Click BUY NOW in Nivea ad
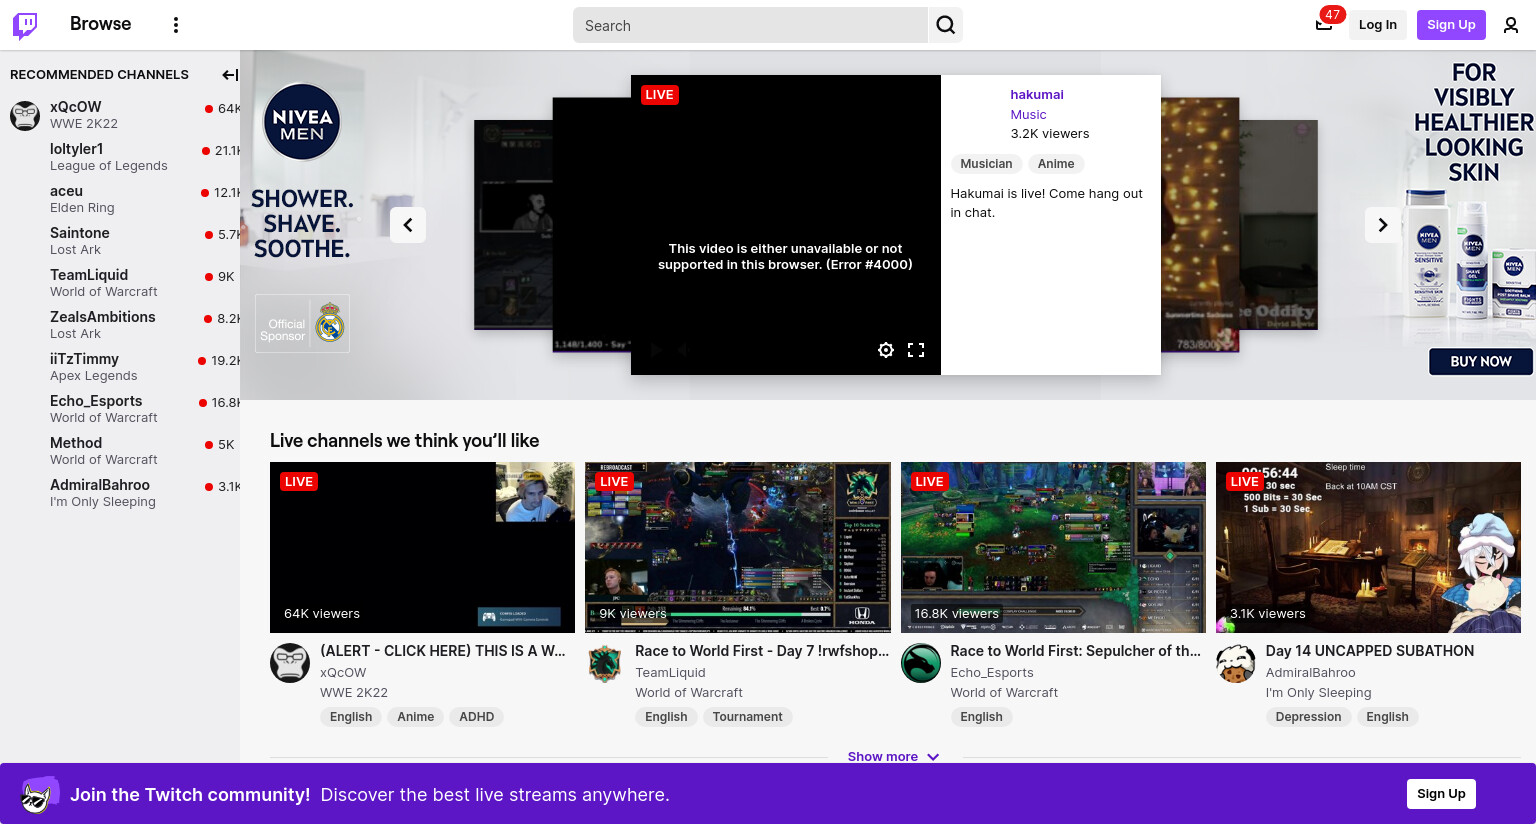The image size is (1536, 824). pos(1481,362)
